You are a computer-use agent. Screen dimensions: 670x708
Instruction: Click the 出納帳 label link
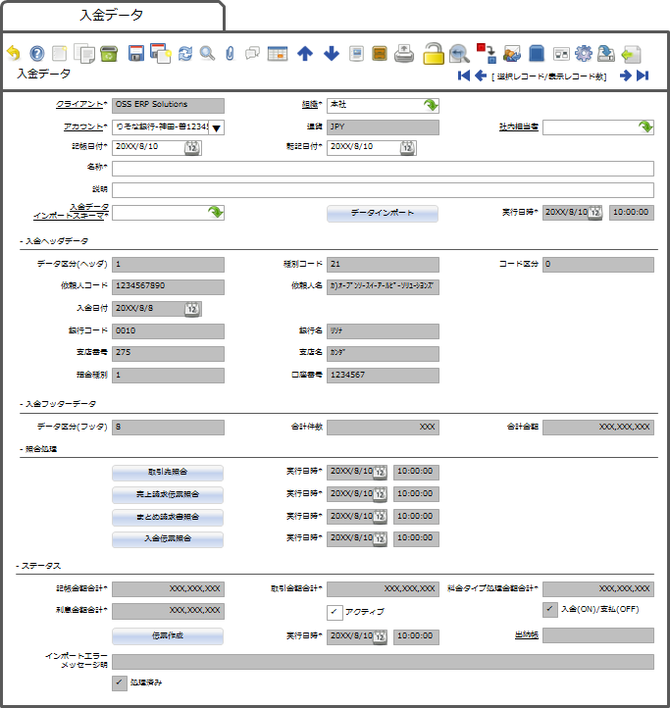coord(526,635)
